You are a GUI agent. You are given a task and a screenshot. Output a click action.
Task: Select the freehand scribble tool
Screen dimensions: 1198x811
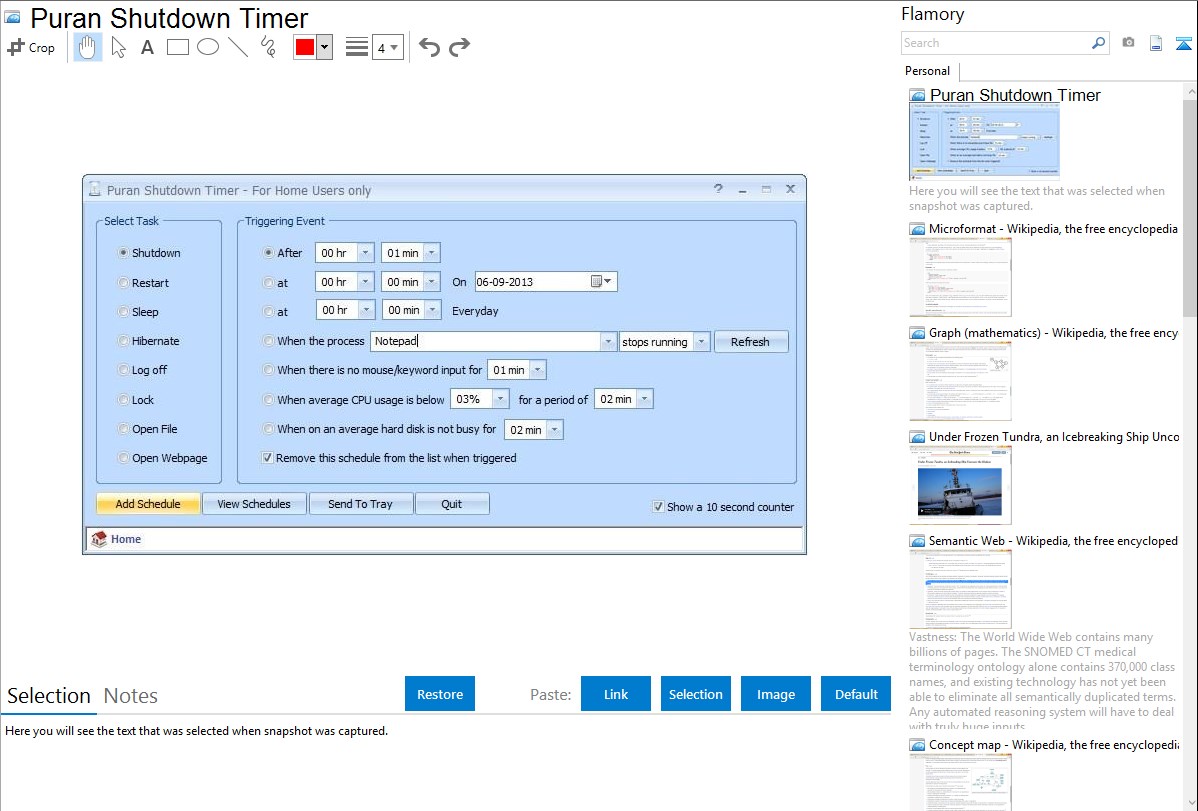pyautogui.click(x=268, y=47)
